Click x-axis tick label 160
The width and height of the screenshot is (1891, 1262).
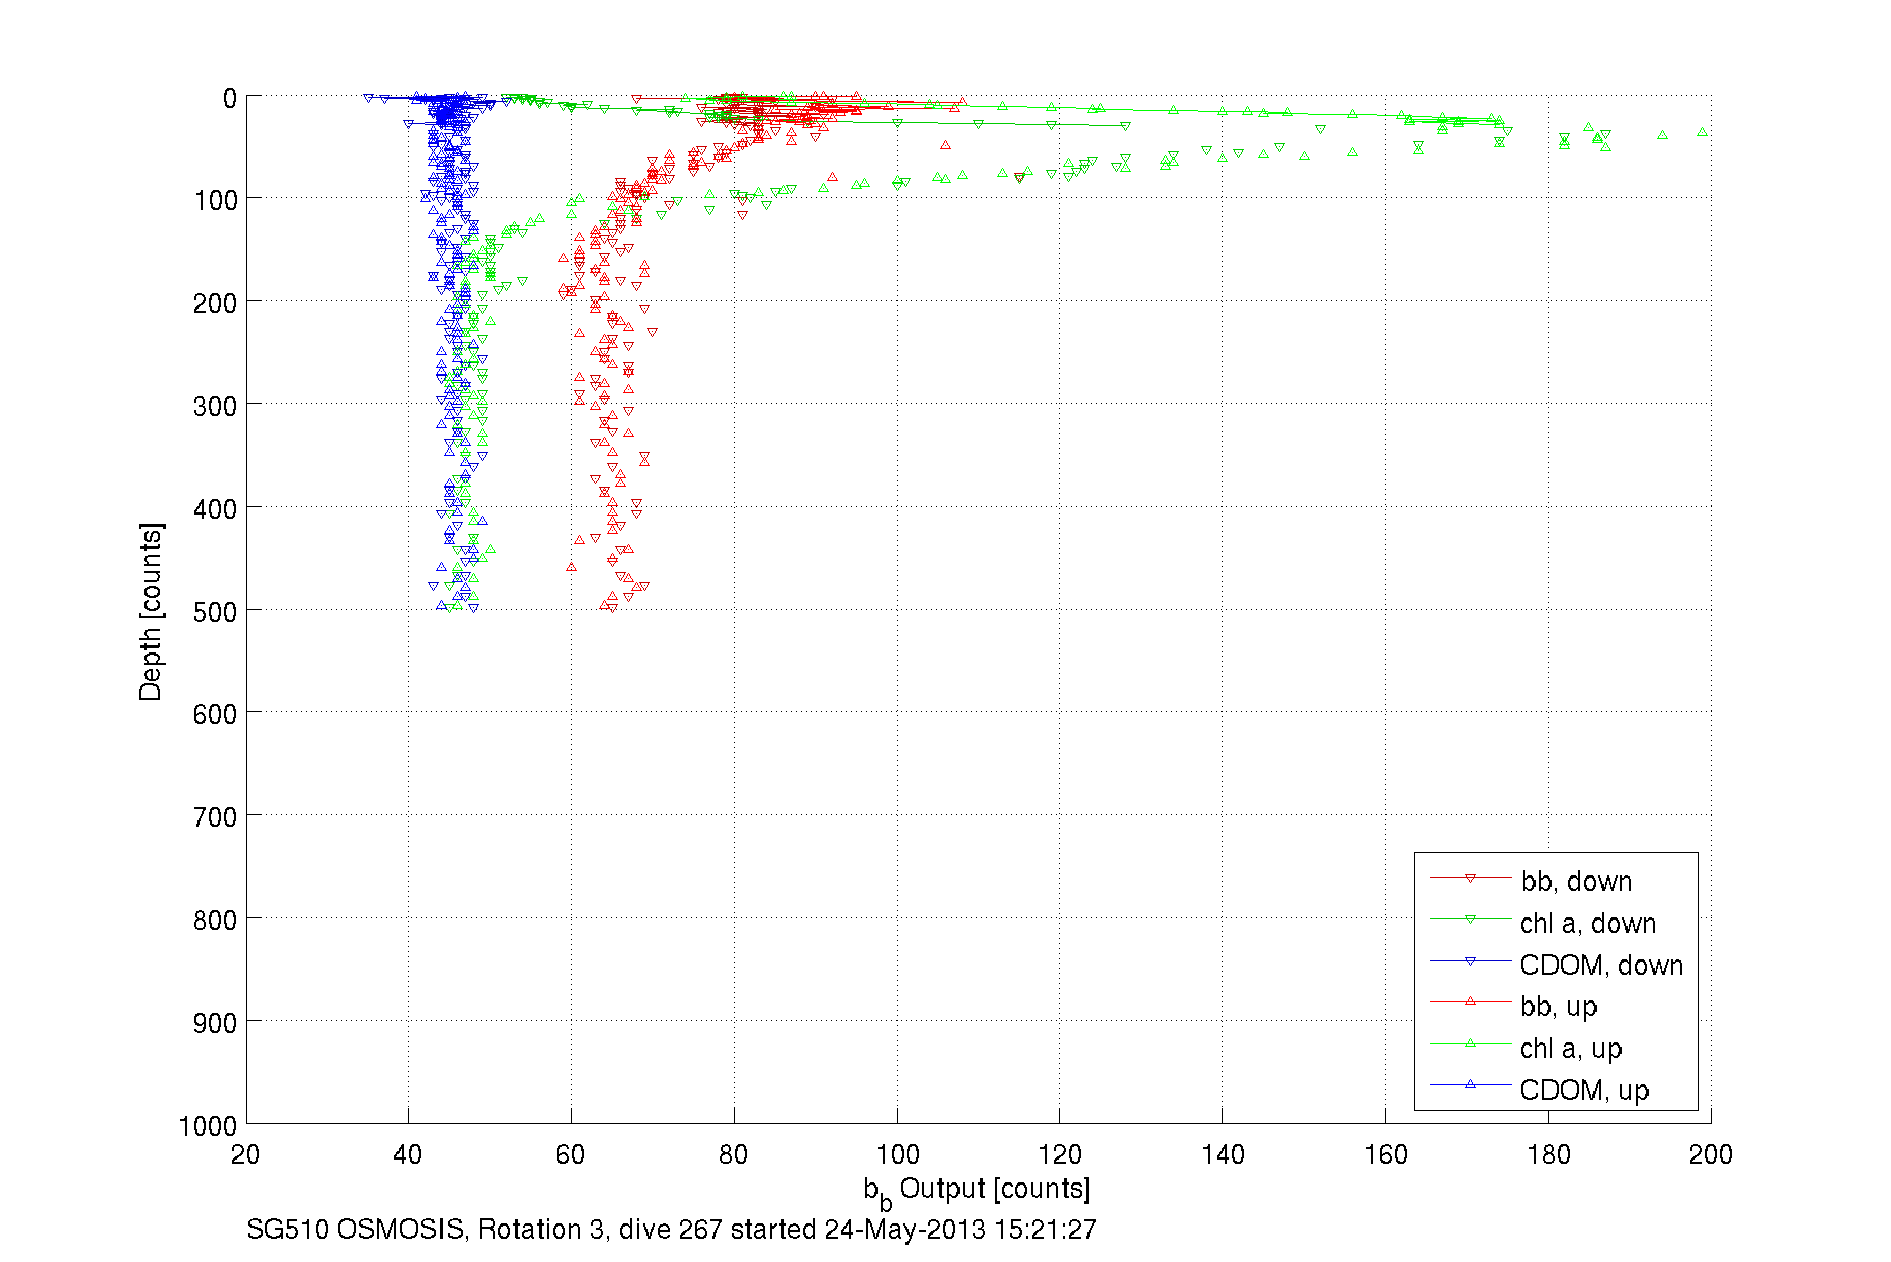coord(1386,1155)
